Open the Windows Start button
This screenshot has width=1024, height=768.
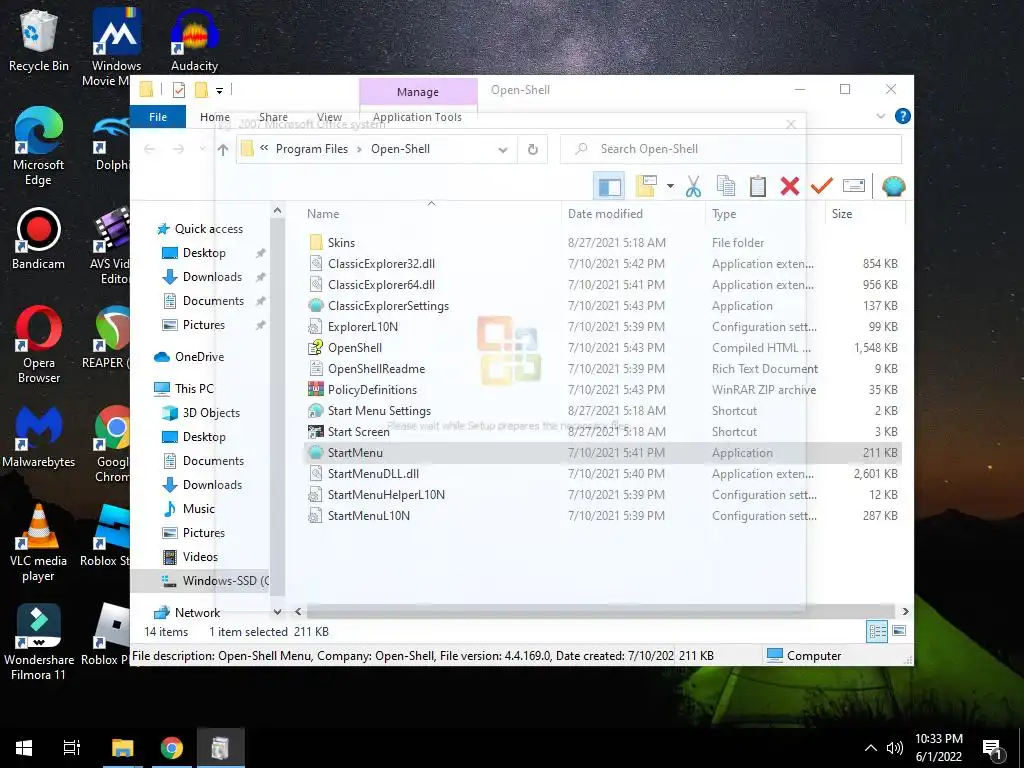24,748
